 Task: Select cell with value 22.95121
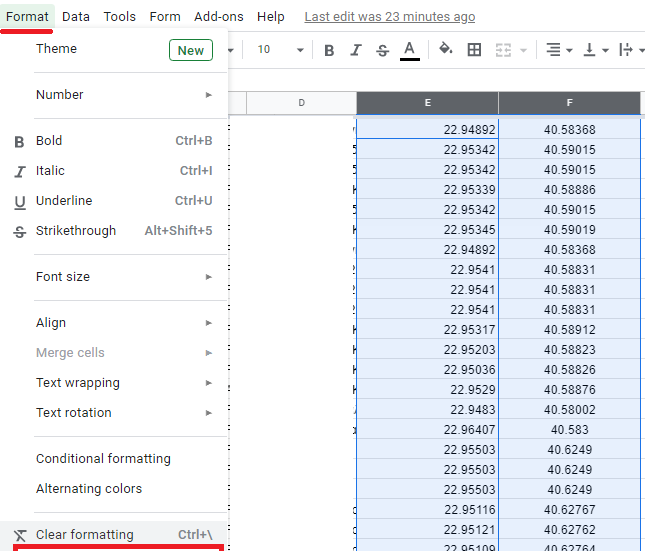(x=427, y=530)
